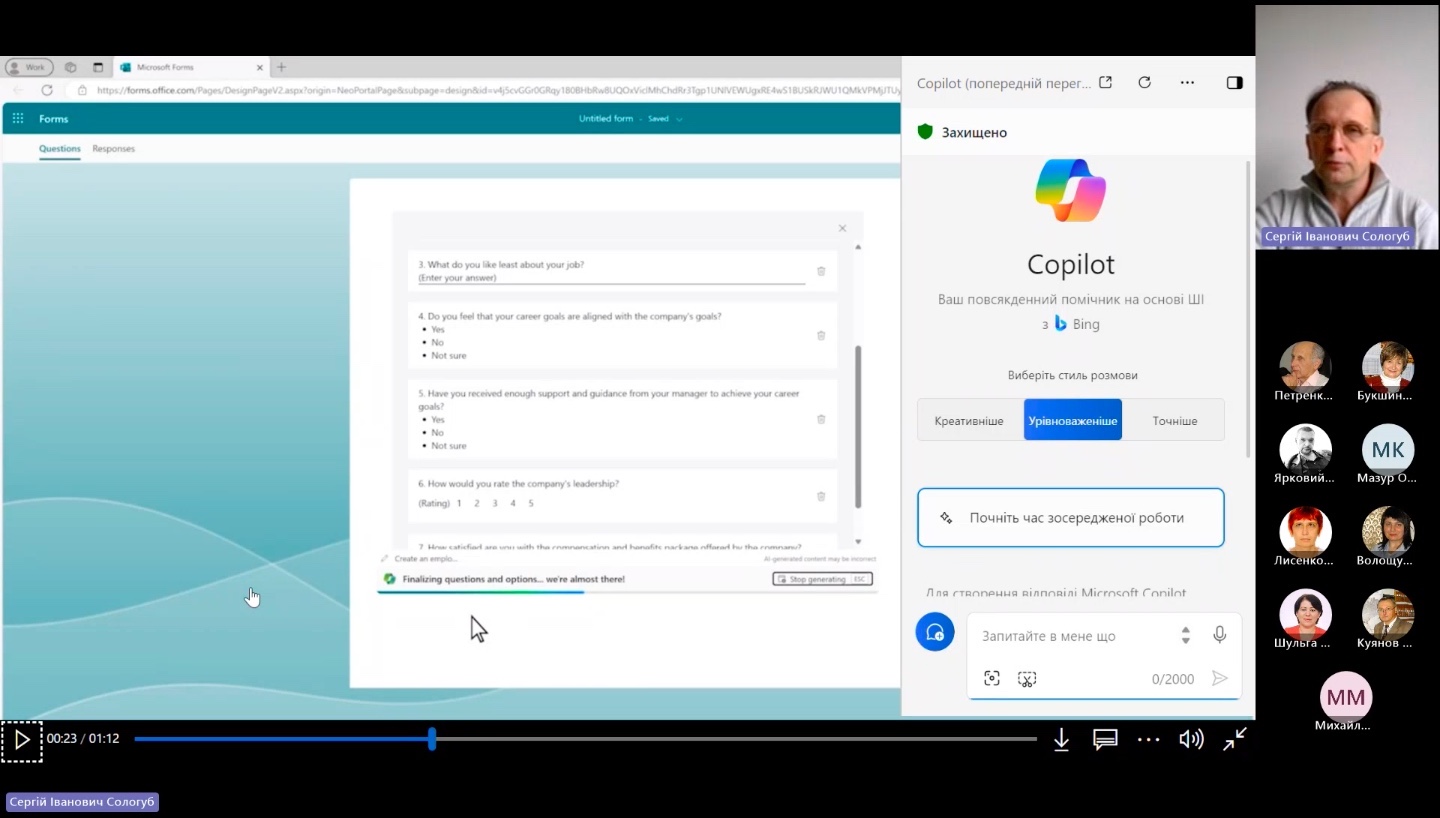Play the recorded video
The height and width of the screenshot is (818, 1440).
click(22, 740)
